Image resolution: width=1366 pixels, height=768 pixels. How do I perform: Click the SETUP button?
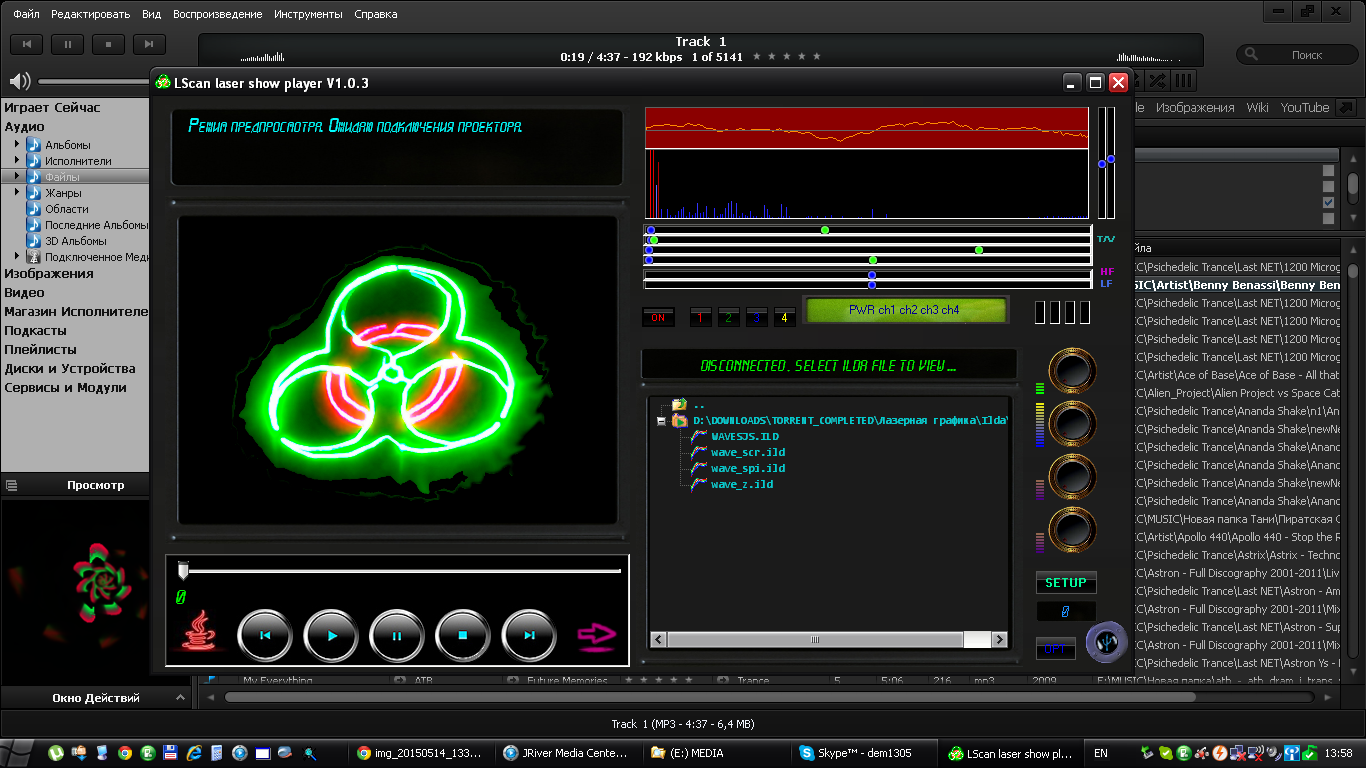[x=1066, y=583]
